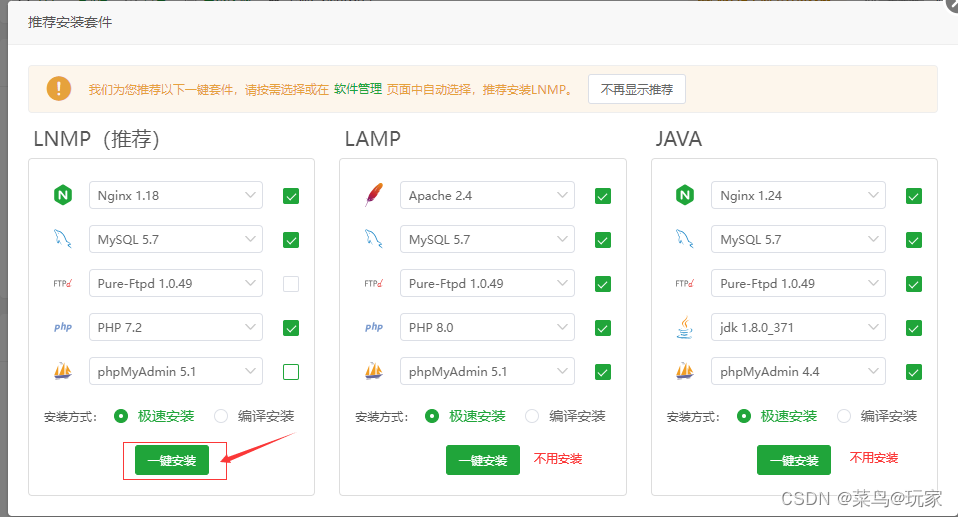Viewport: 958px width, 517px height.
Task: Uncheck jdk 1.8.0_371 checkbox
Action: click(x=914, y=328)
